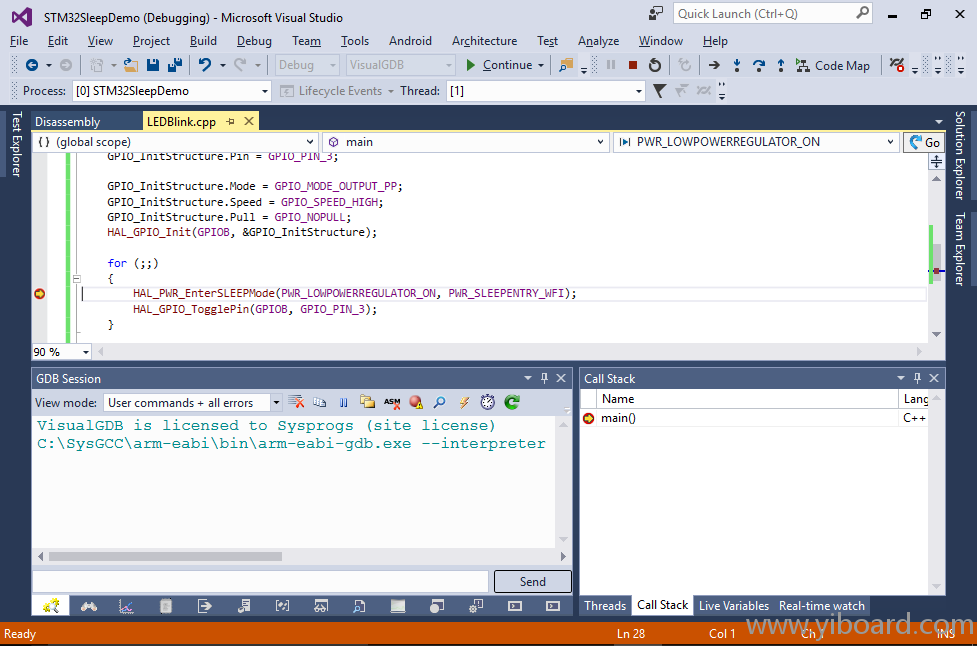The height and width of the screenshot is (646, 977).
Task: Click the Restart debugging icon
Action: click(x=654, y=65)
